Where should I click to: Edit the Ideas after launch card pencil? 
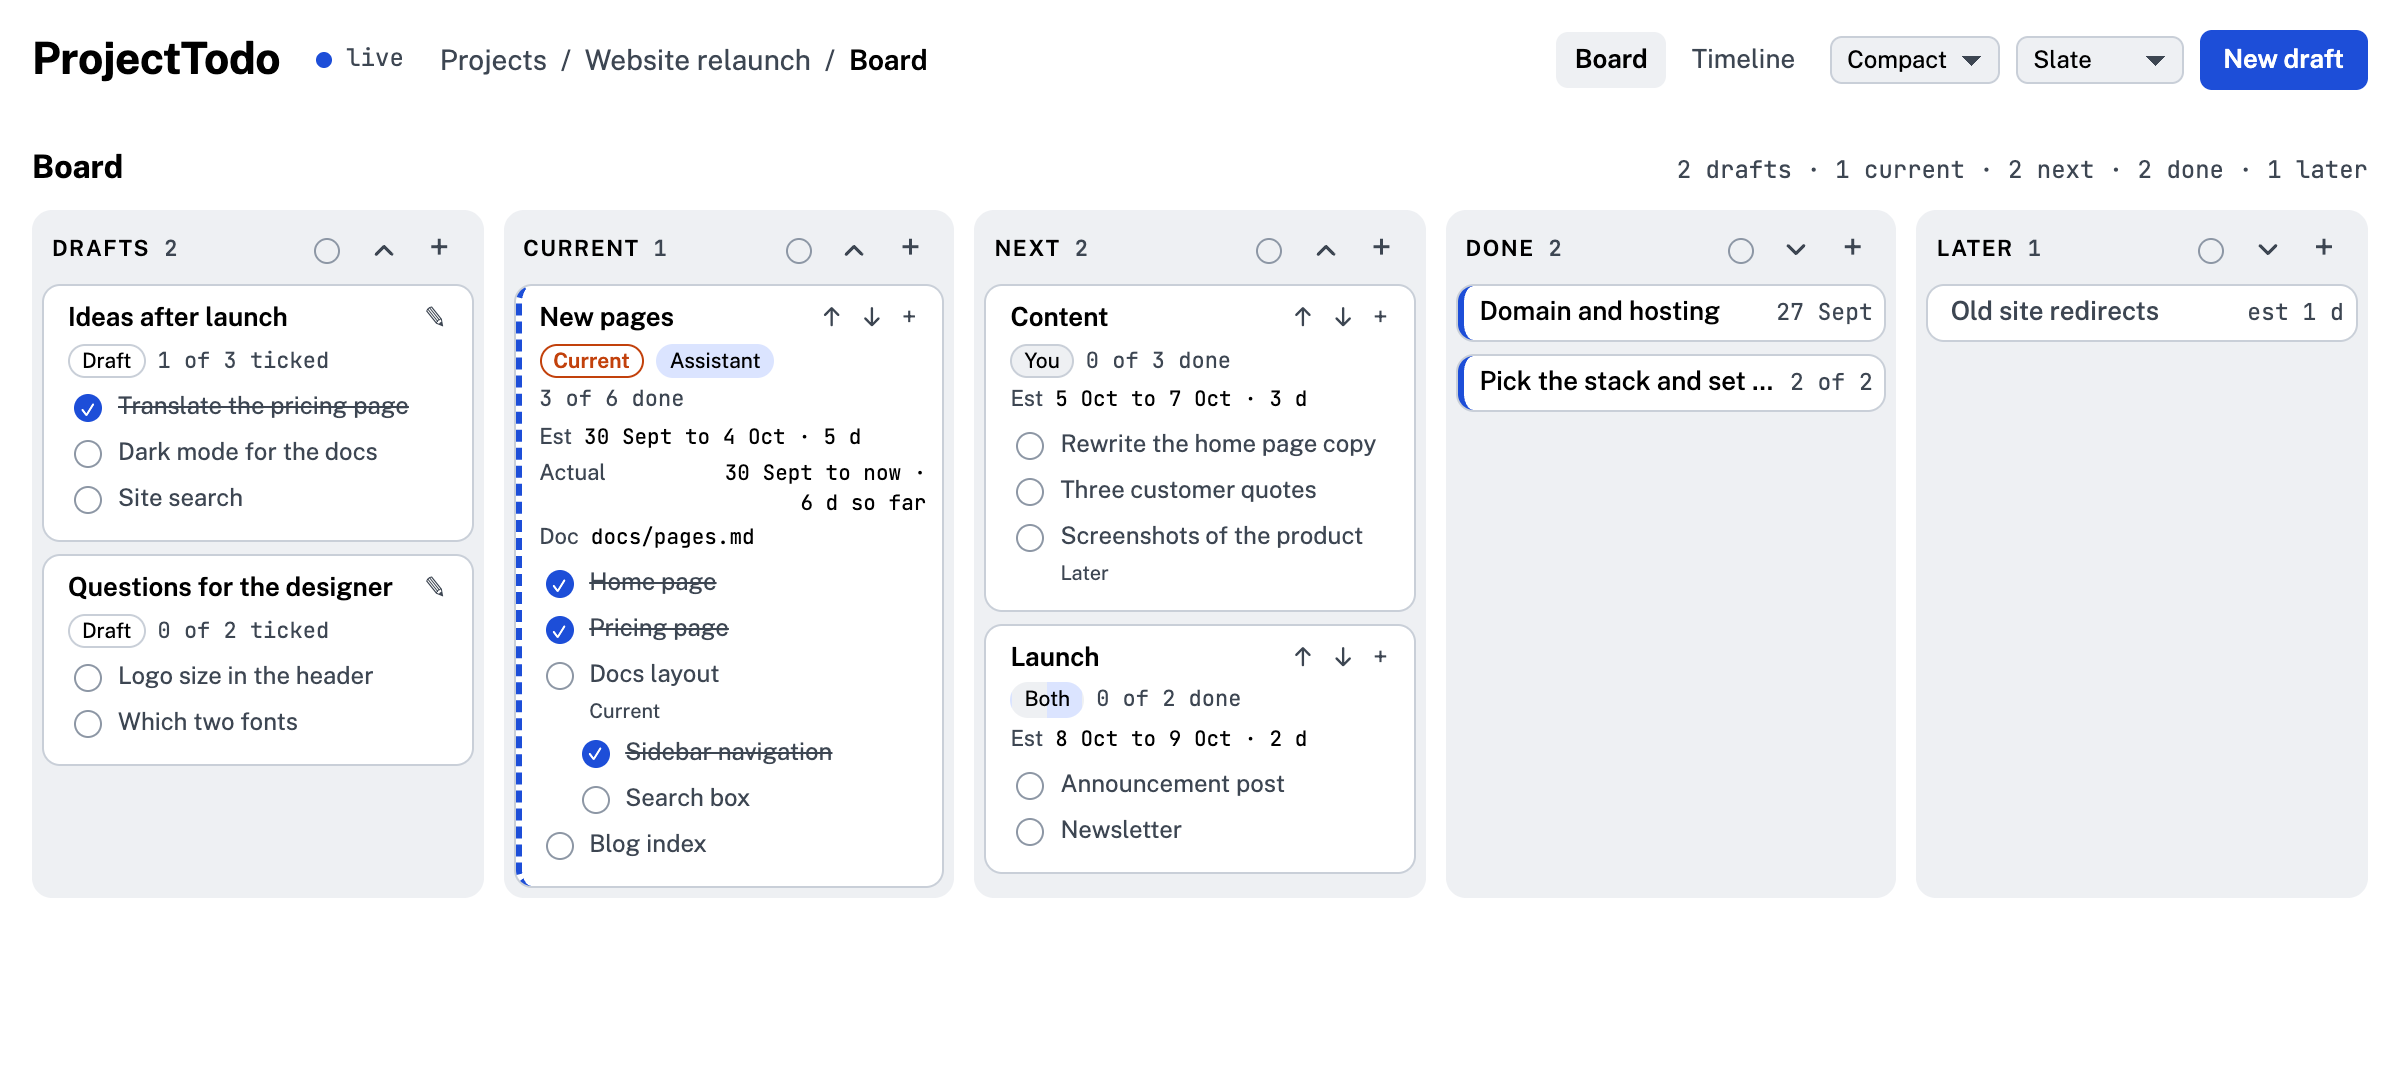(435, 317)
